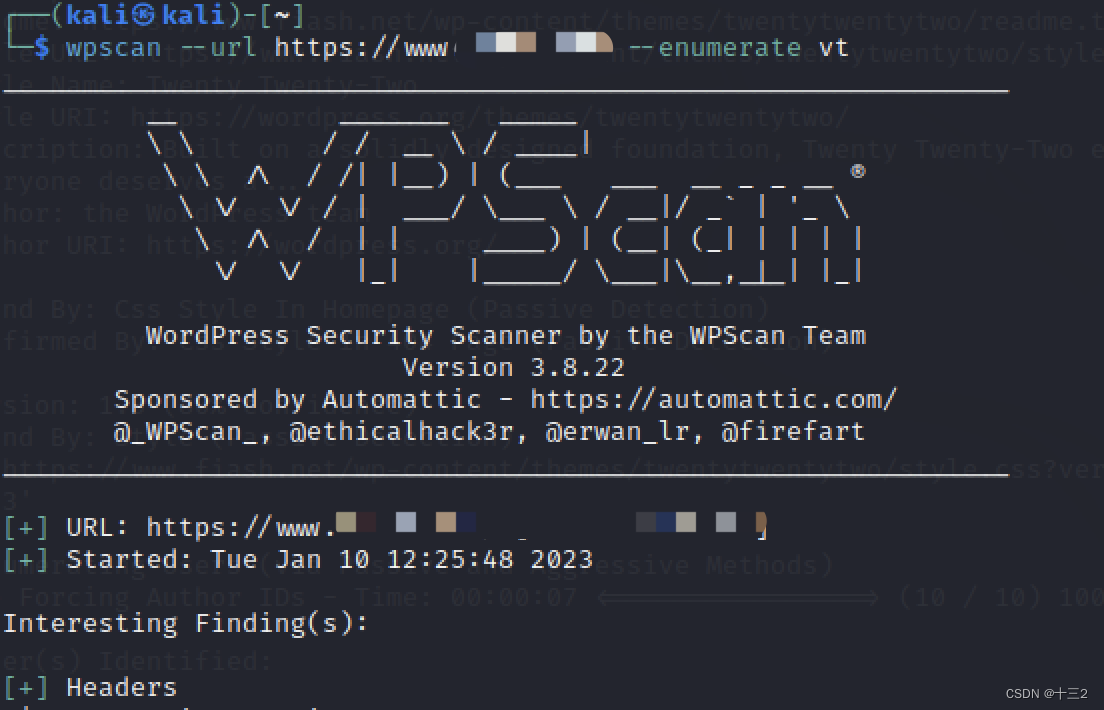
Task: Click the [+] marker before Started
Action: tap(26, 559)
